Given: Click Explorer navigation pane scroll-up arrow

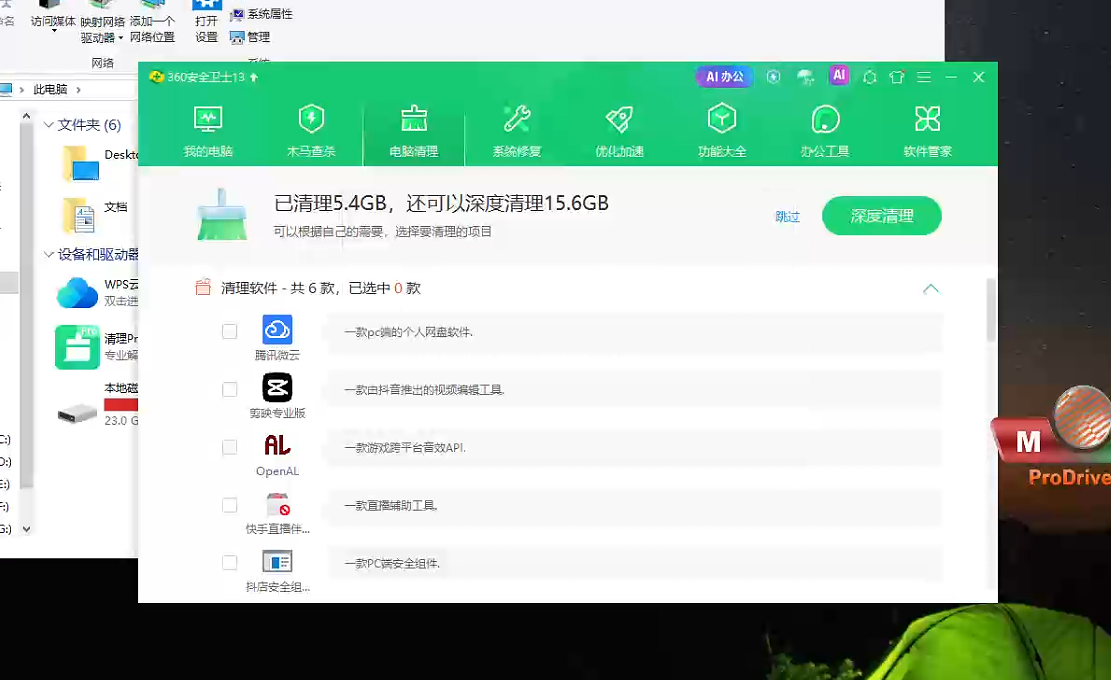Looking at the screenshot, I should pos(26,115).
